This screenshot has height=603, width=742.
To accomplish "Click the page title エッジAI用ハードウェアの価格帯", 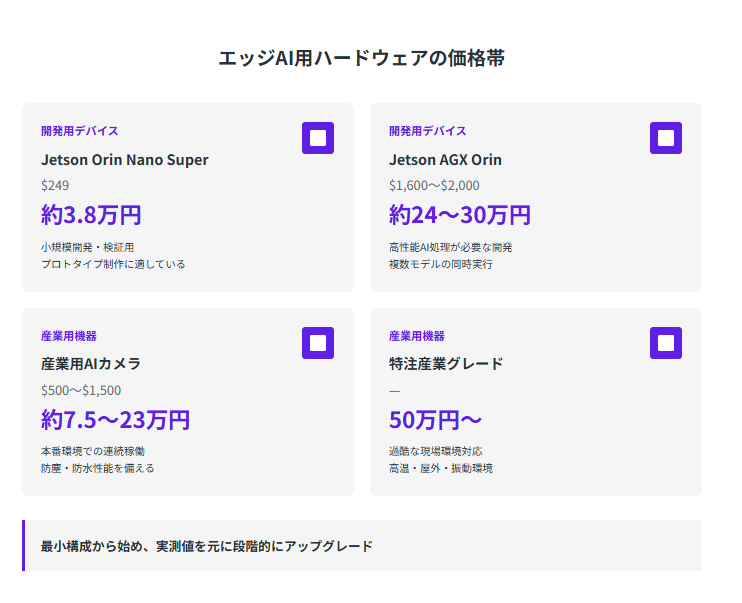I will coord(362,58).
